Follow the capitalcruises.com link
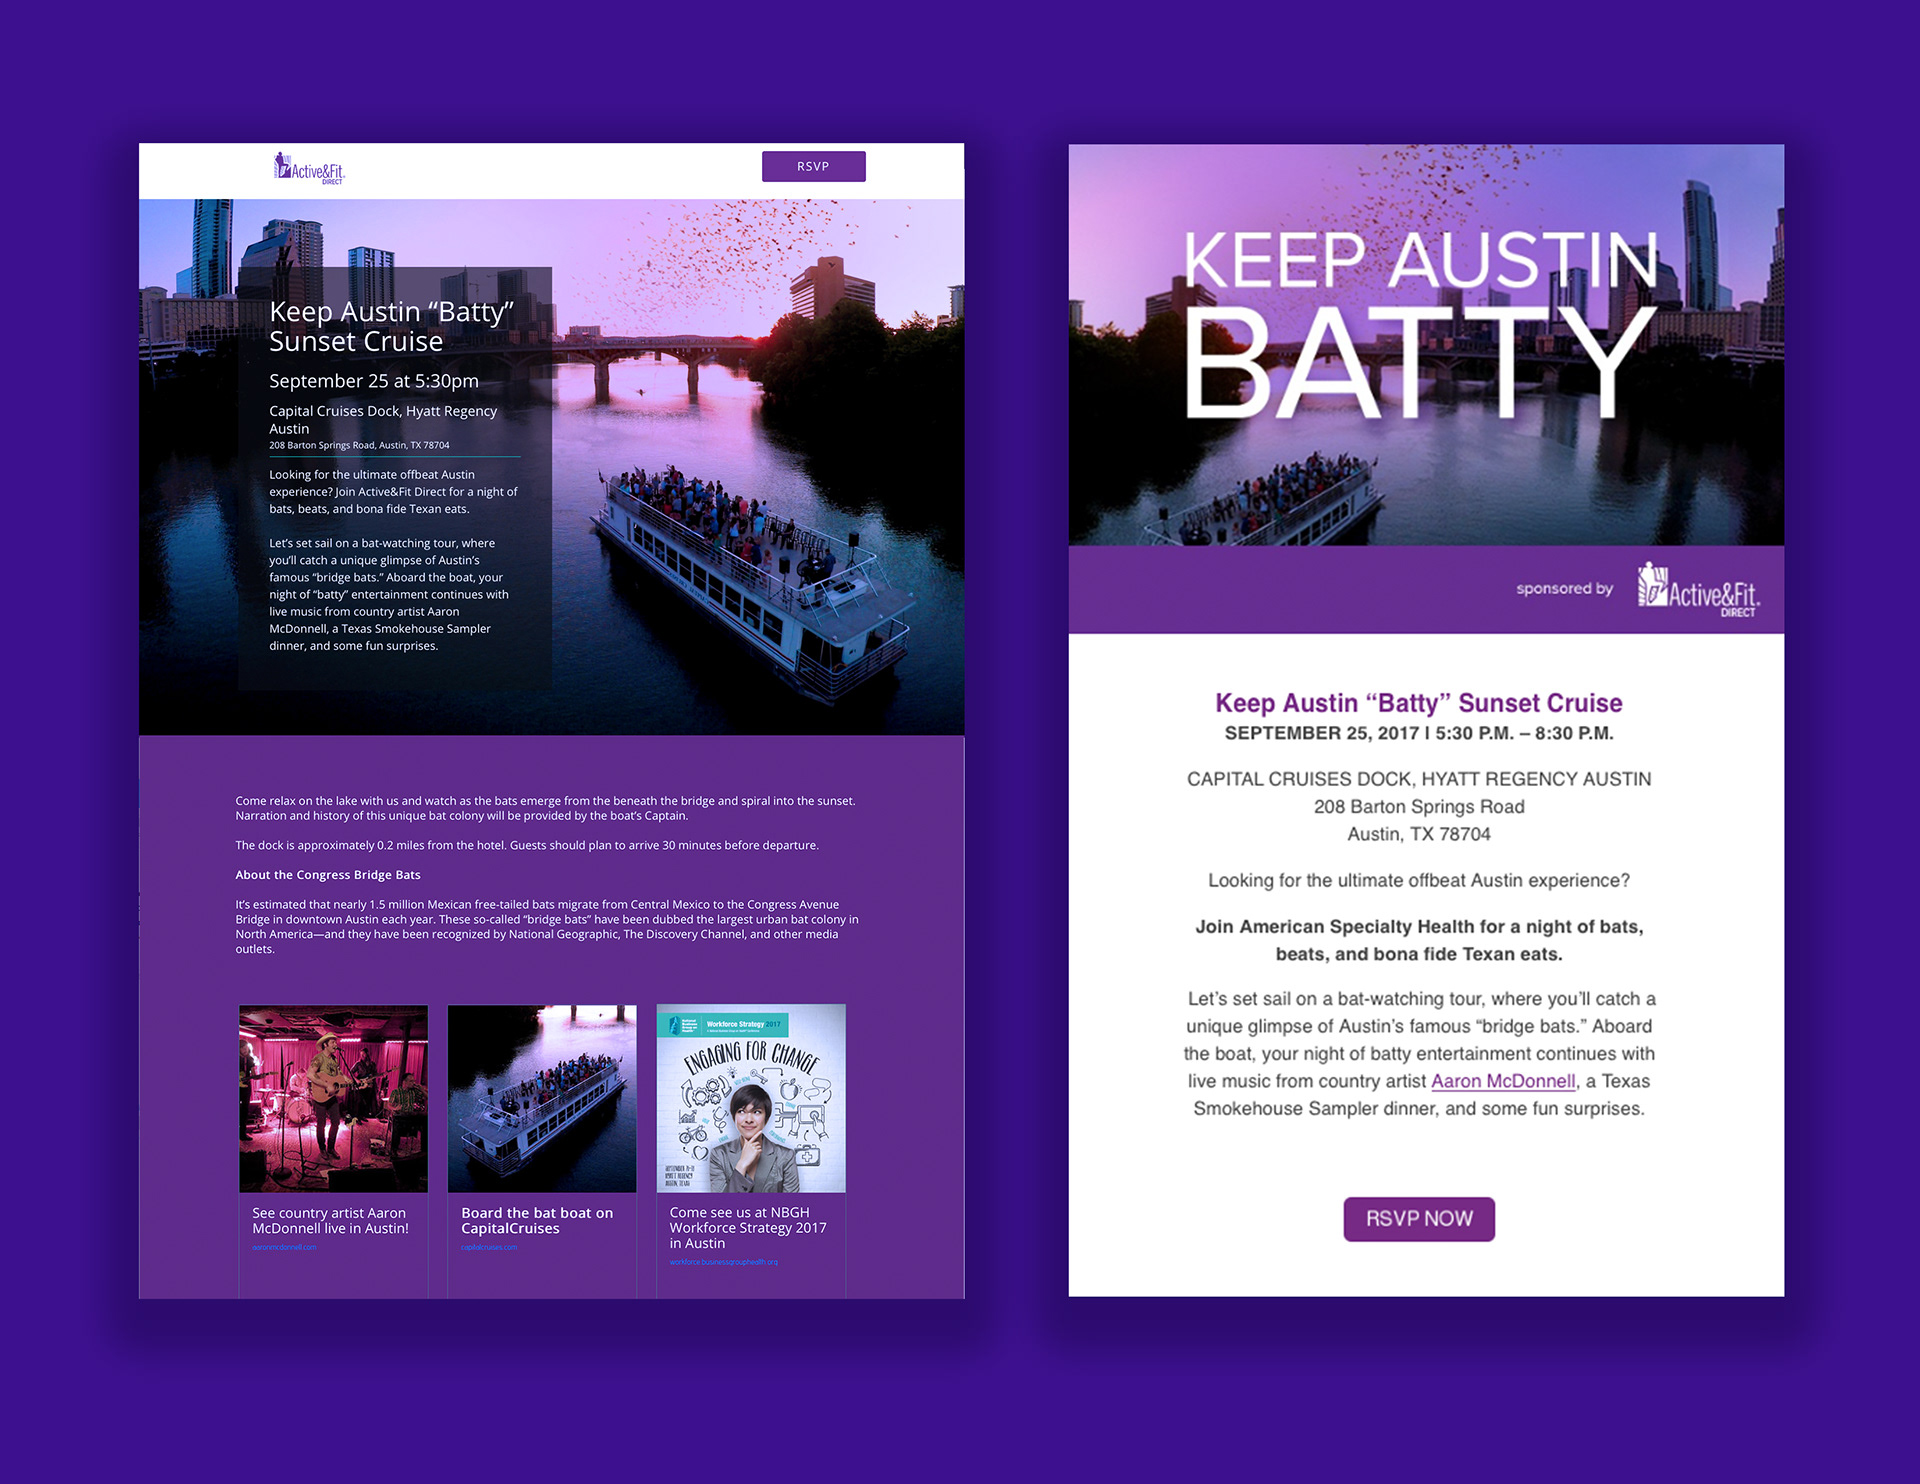This screenshot has height=1484, width=1920. pyautogui.click(x=489, y=1247)
